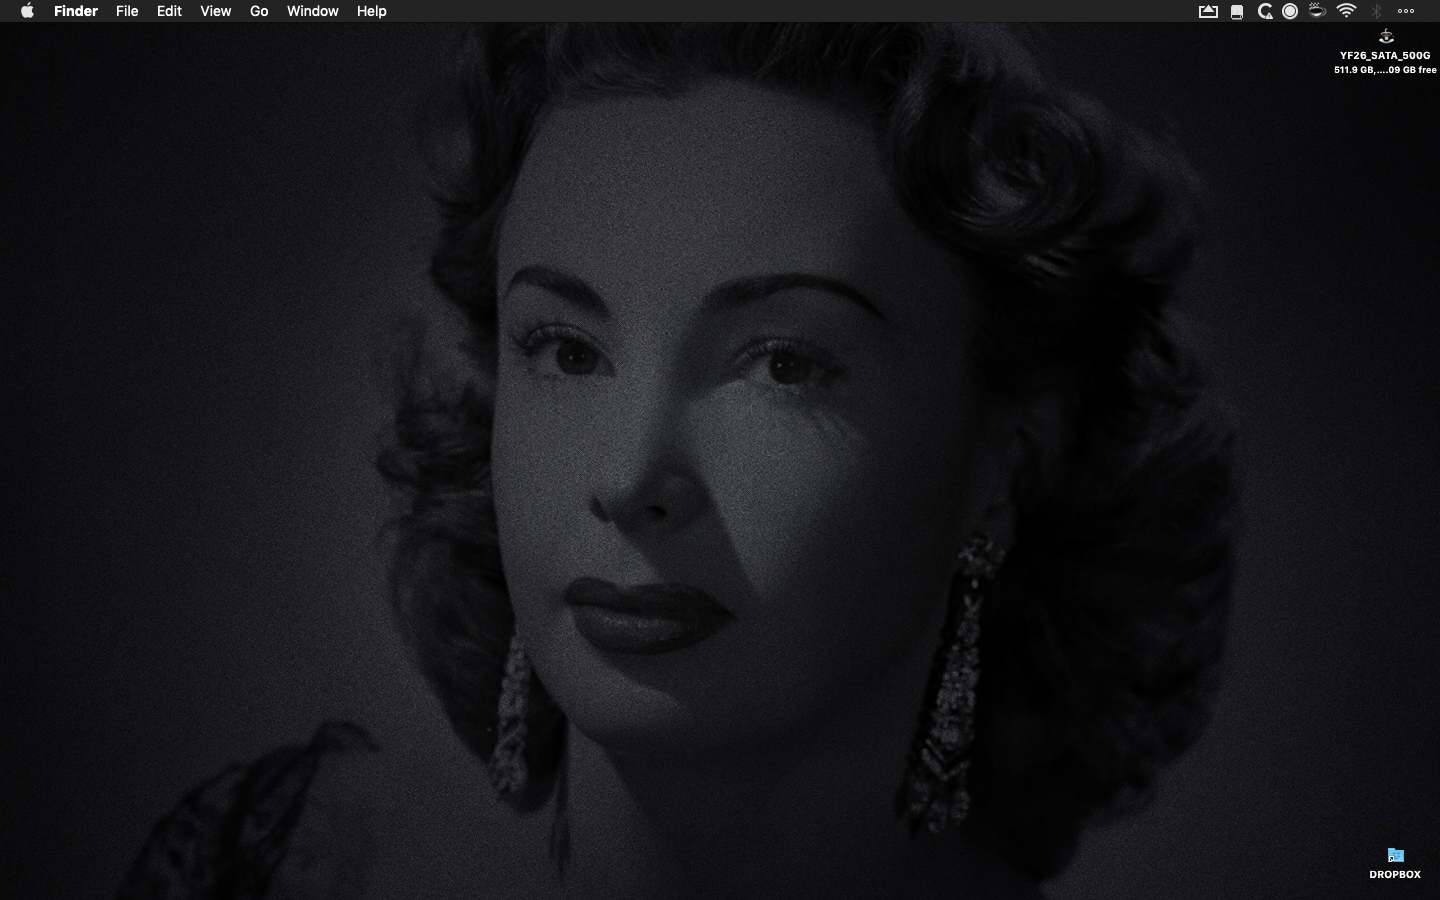The height and width of the screenshot is (900, 1440).
Task: Open the Apple menu
Action: 28,11
